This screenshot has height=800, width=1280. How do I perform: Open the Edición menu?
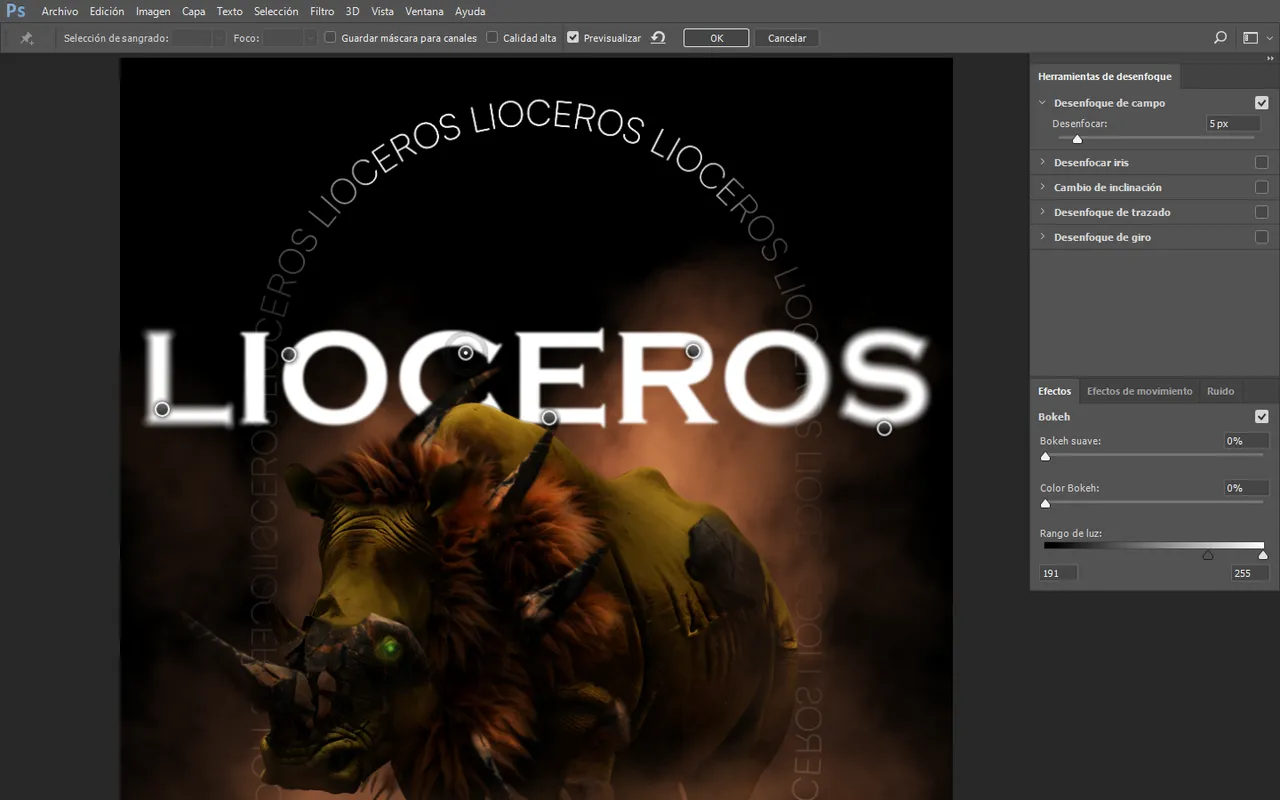(x=107, y=12)
